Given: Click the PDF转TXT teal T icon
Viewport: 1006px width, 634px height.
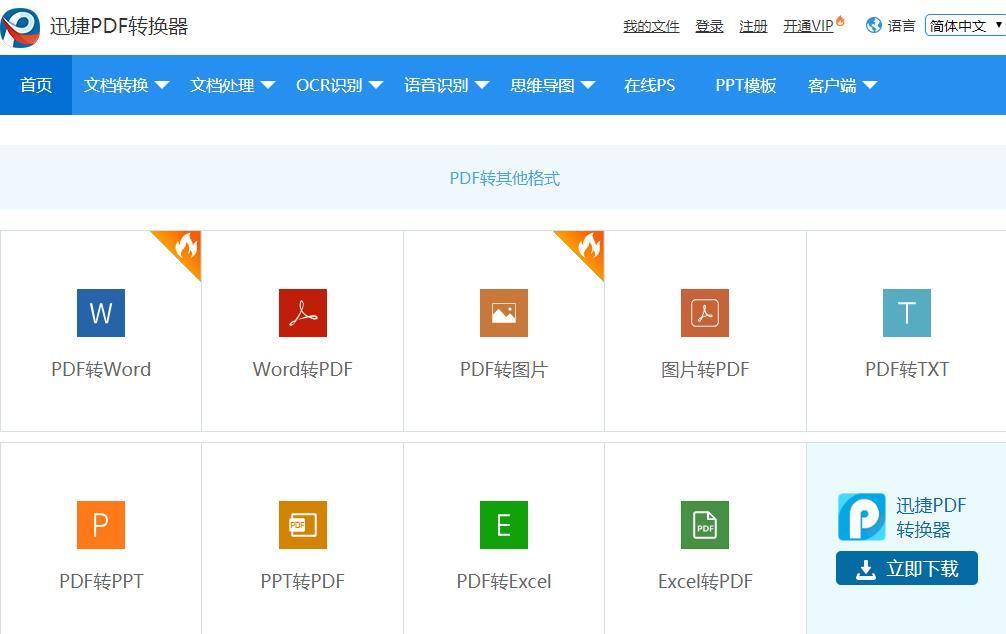Looking at the screenshot, I should click(x=906, y=313).
